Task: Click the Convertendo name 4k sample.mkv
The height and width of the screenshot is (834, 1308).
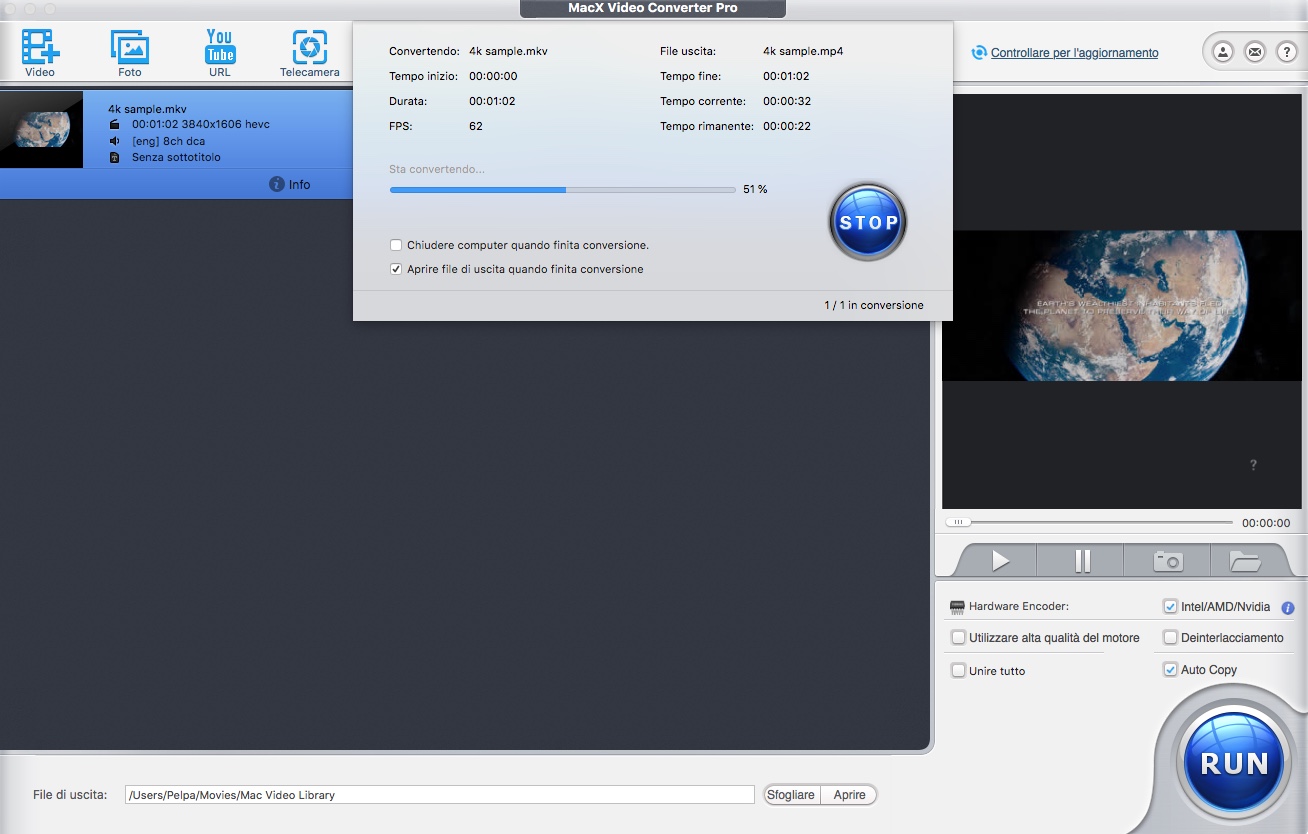Action: tap(508, 51)
